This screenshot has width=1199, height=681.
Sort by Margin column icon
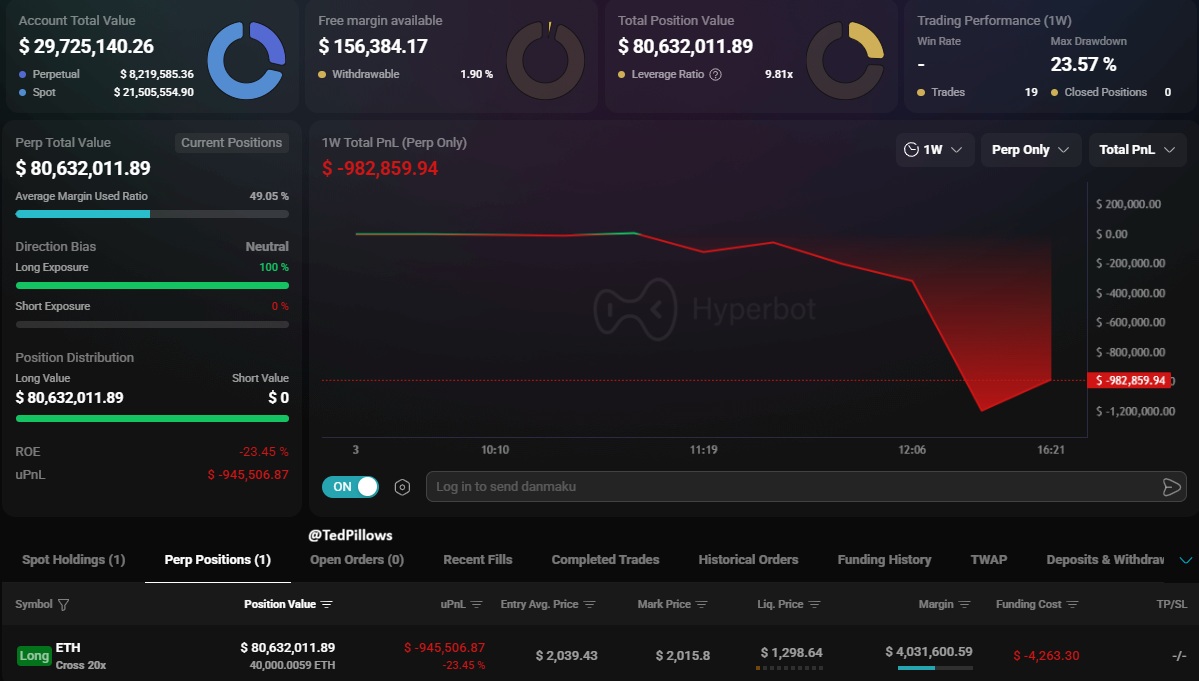pos(964,605)
